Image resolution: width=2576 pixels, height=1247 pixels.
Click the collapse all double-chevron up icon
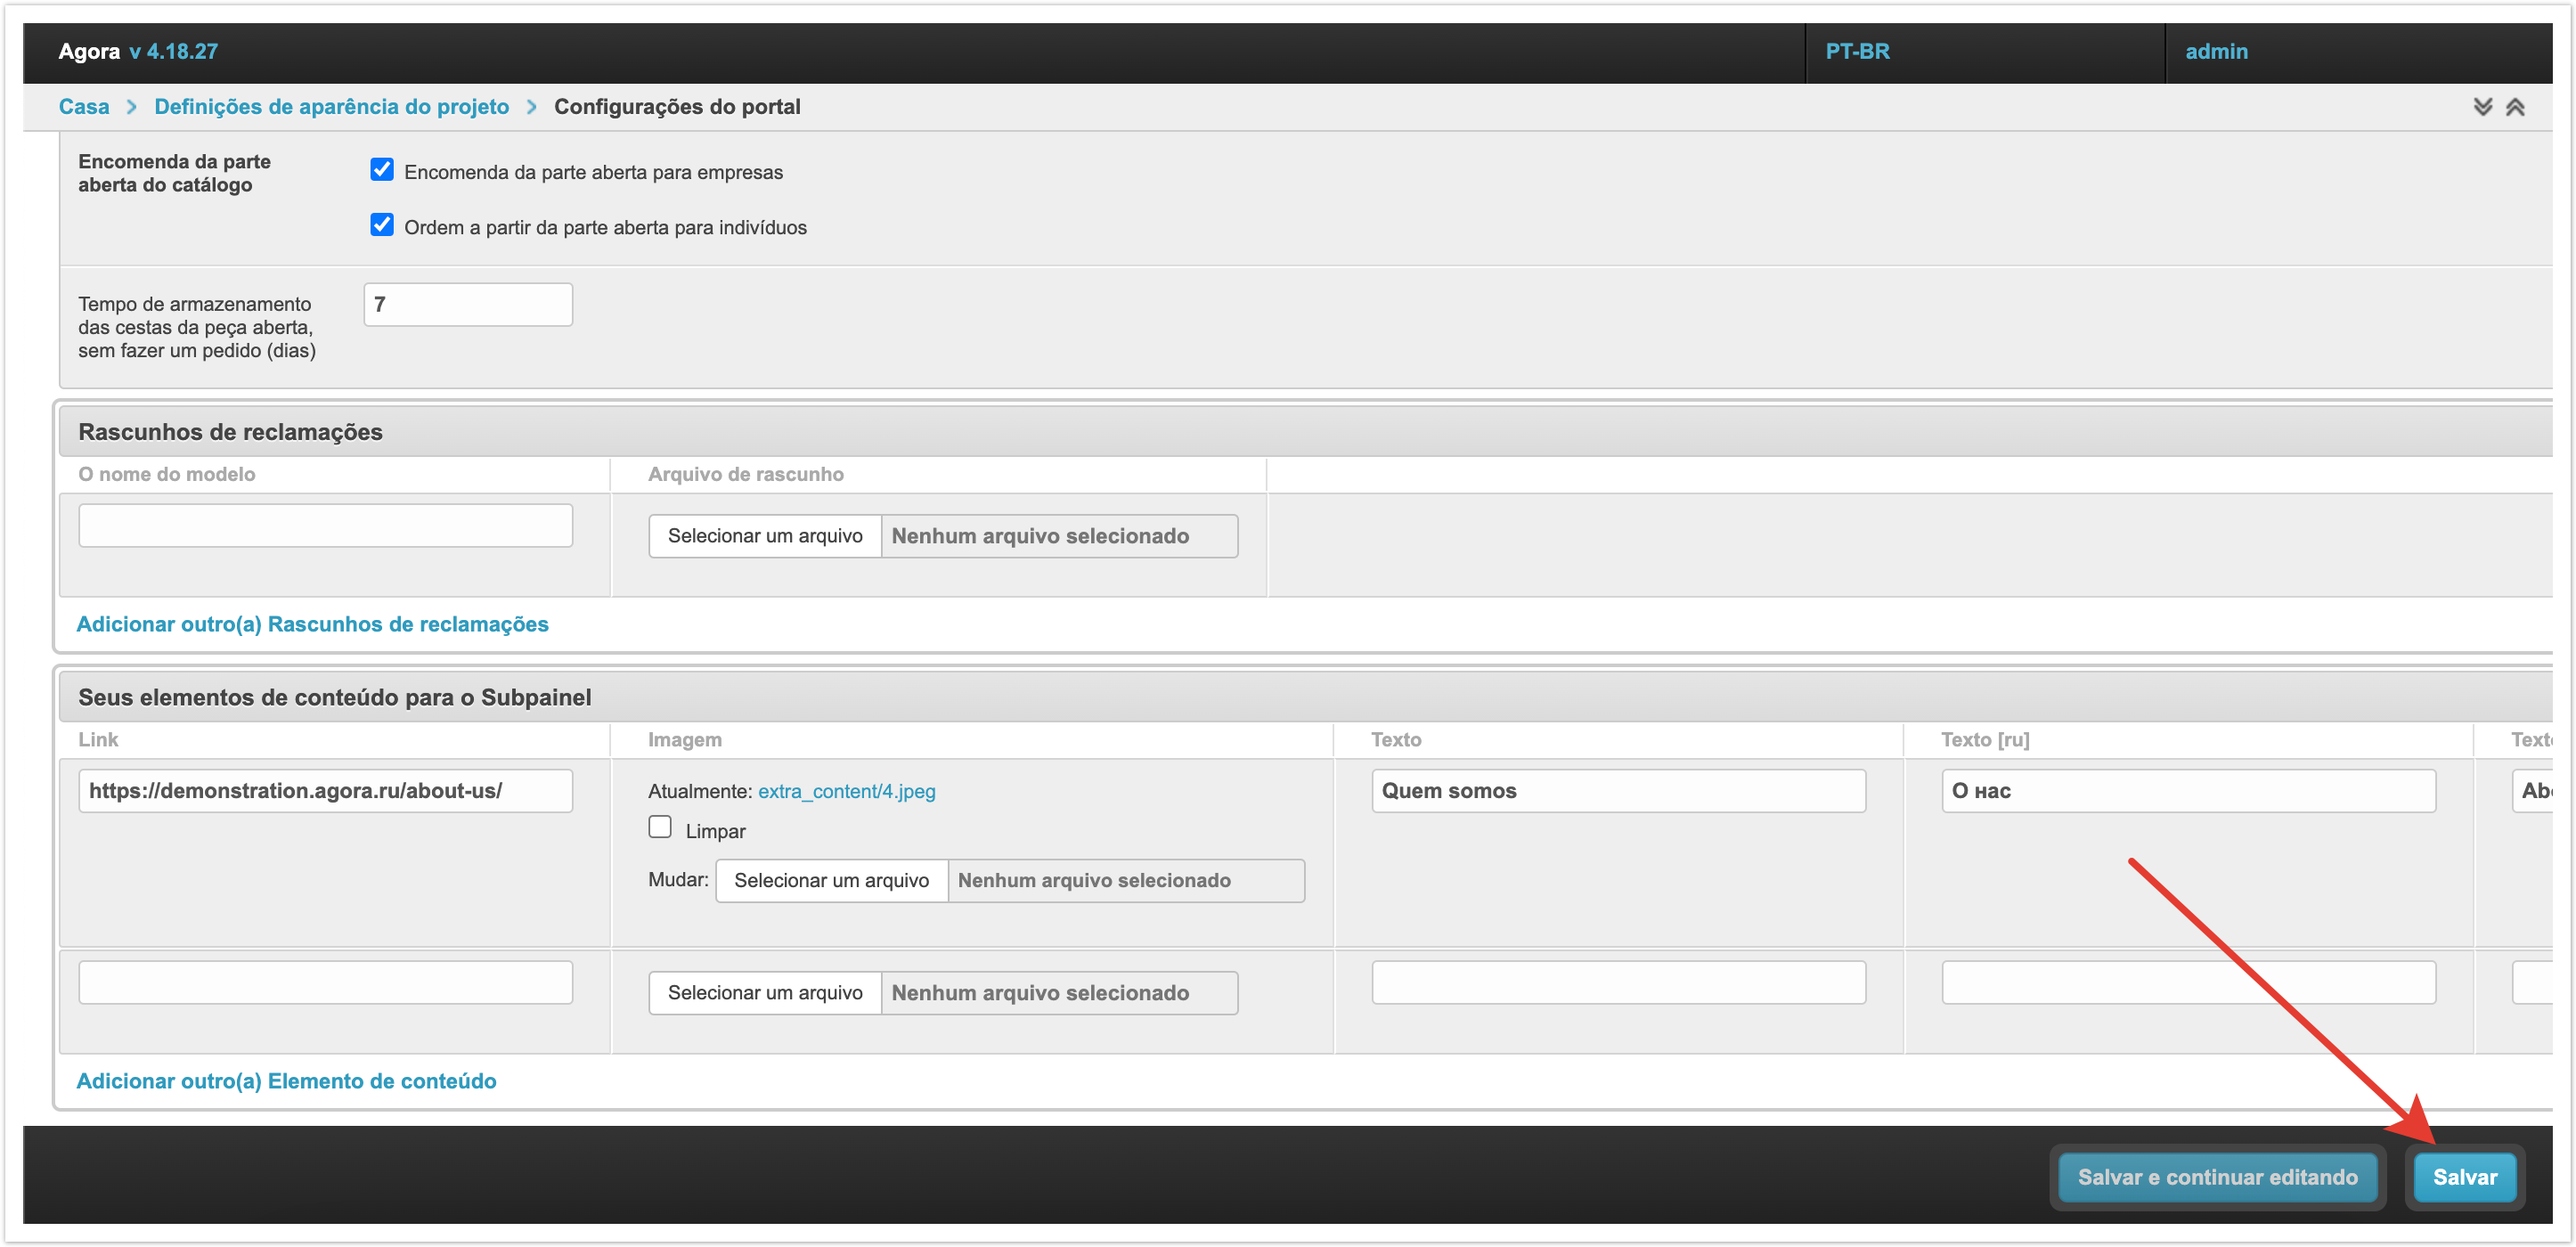(x=2515, y=107)
